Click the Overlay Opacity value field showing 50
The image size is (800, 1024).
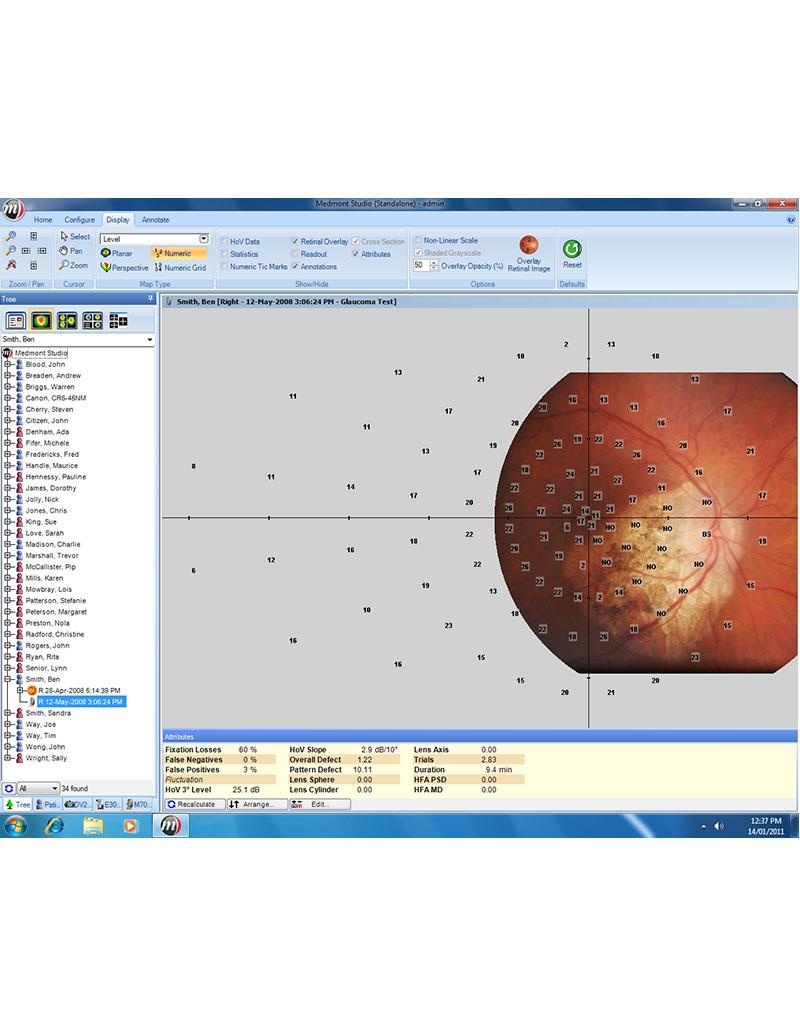pos(421,266)
